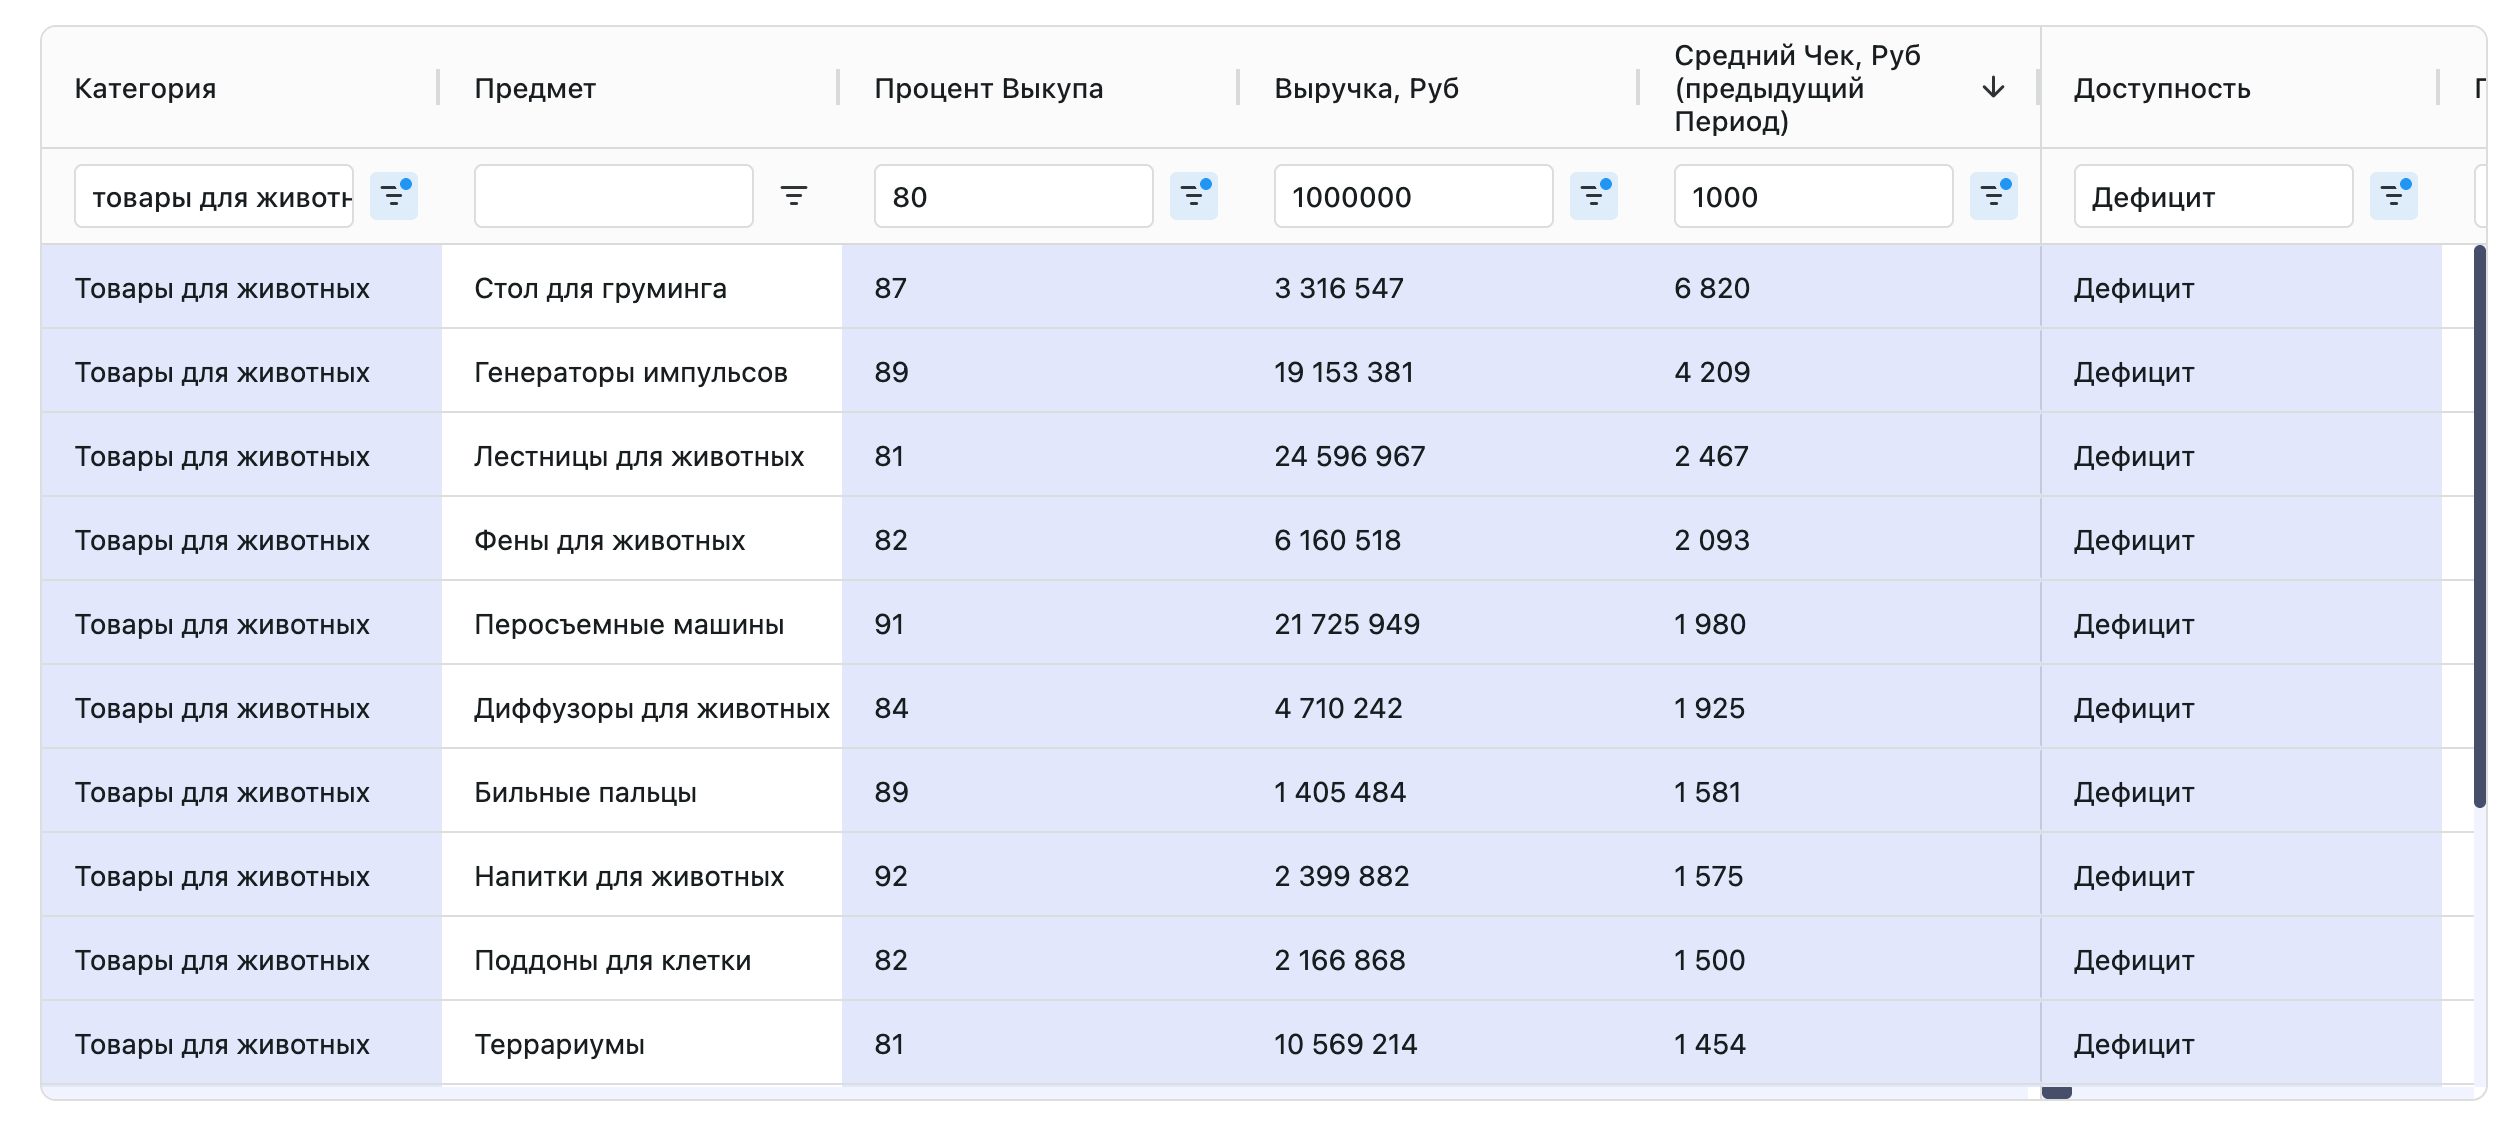The image size is (2516, 1128).
Task: Sort by the Процент Выкупа header
Action: click(x=988, y=88)
